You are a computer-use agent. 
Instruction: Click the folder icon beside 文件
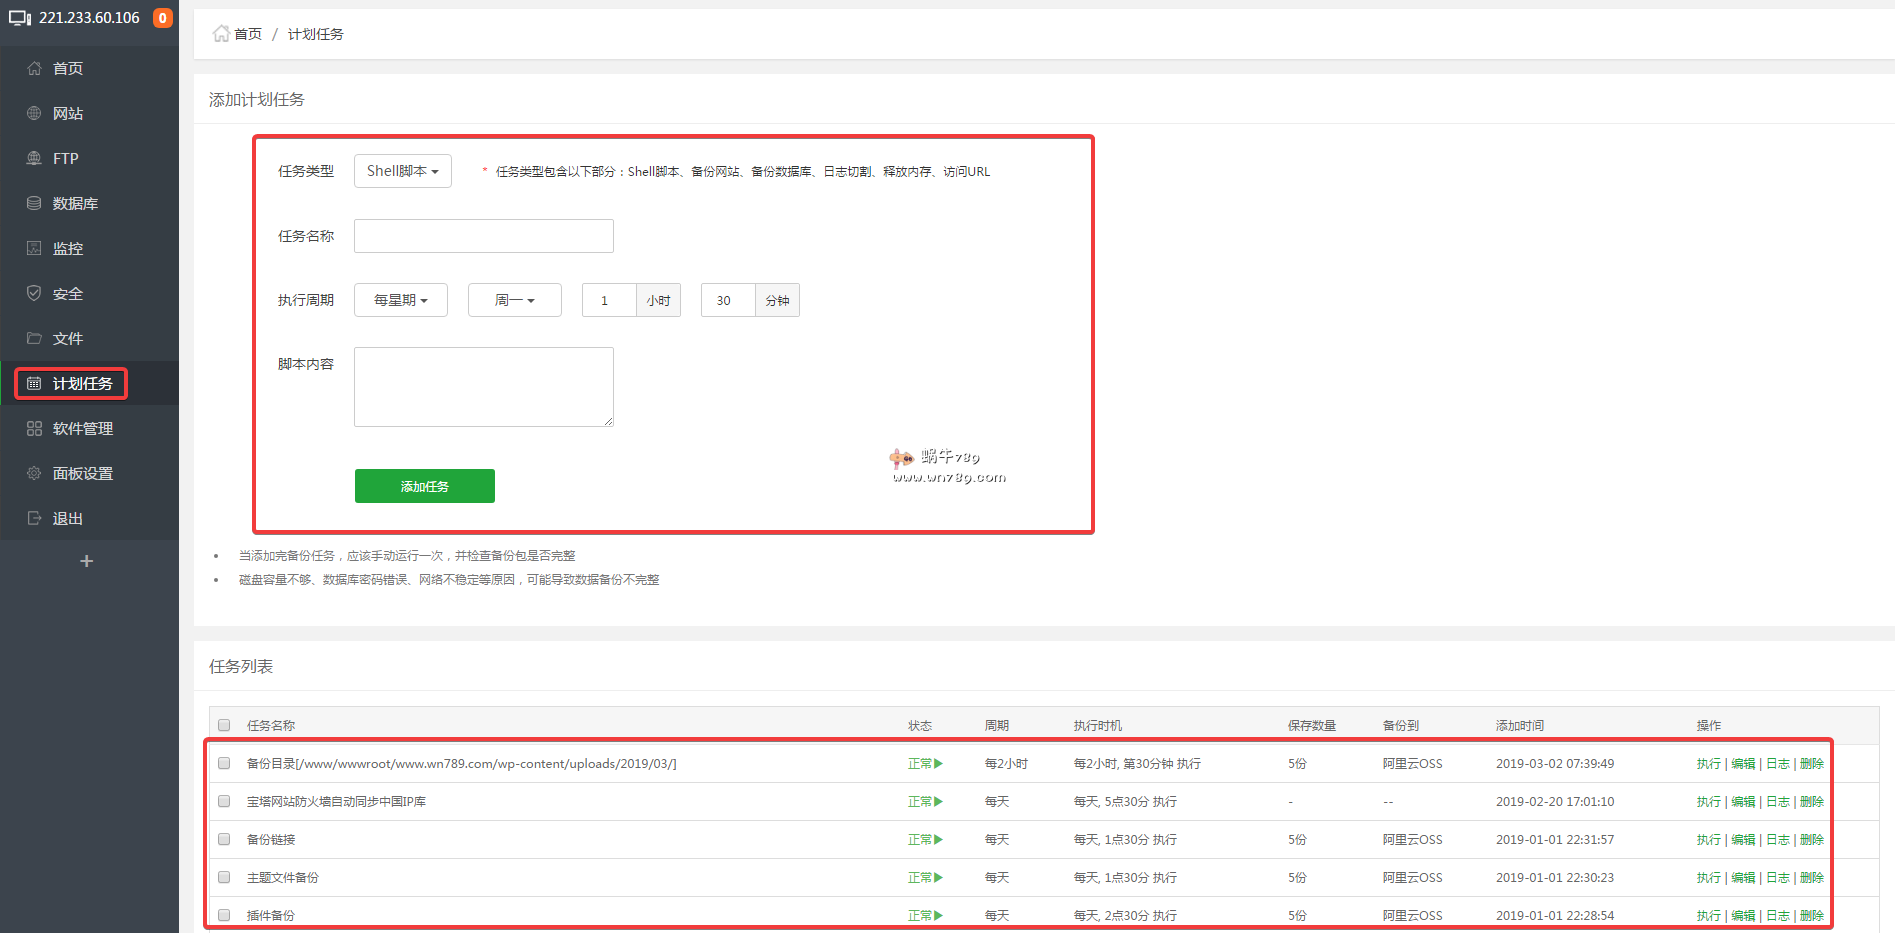34,339
